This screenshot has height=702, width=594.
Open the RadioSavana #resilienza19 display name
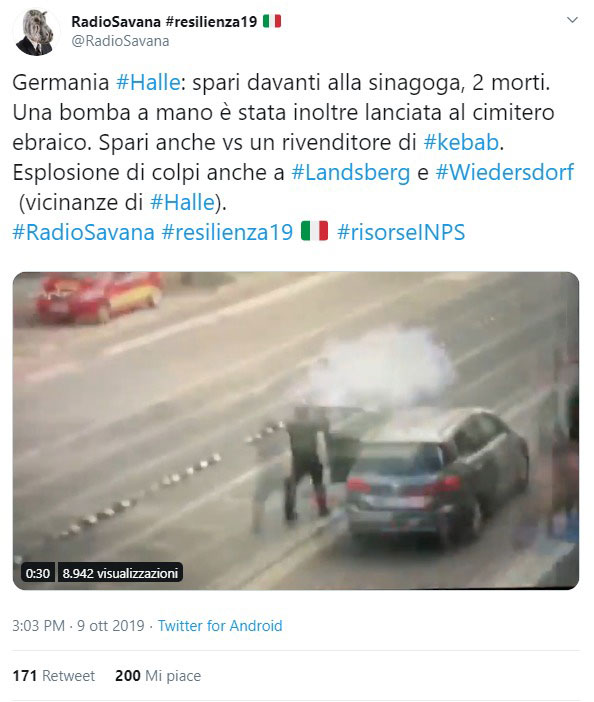pos(176,21)
